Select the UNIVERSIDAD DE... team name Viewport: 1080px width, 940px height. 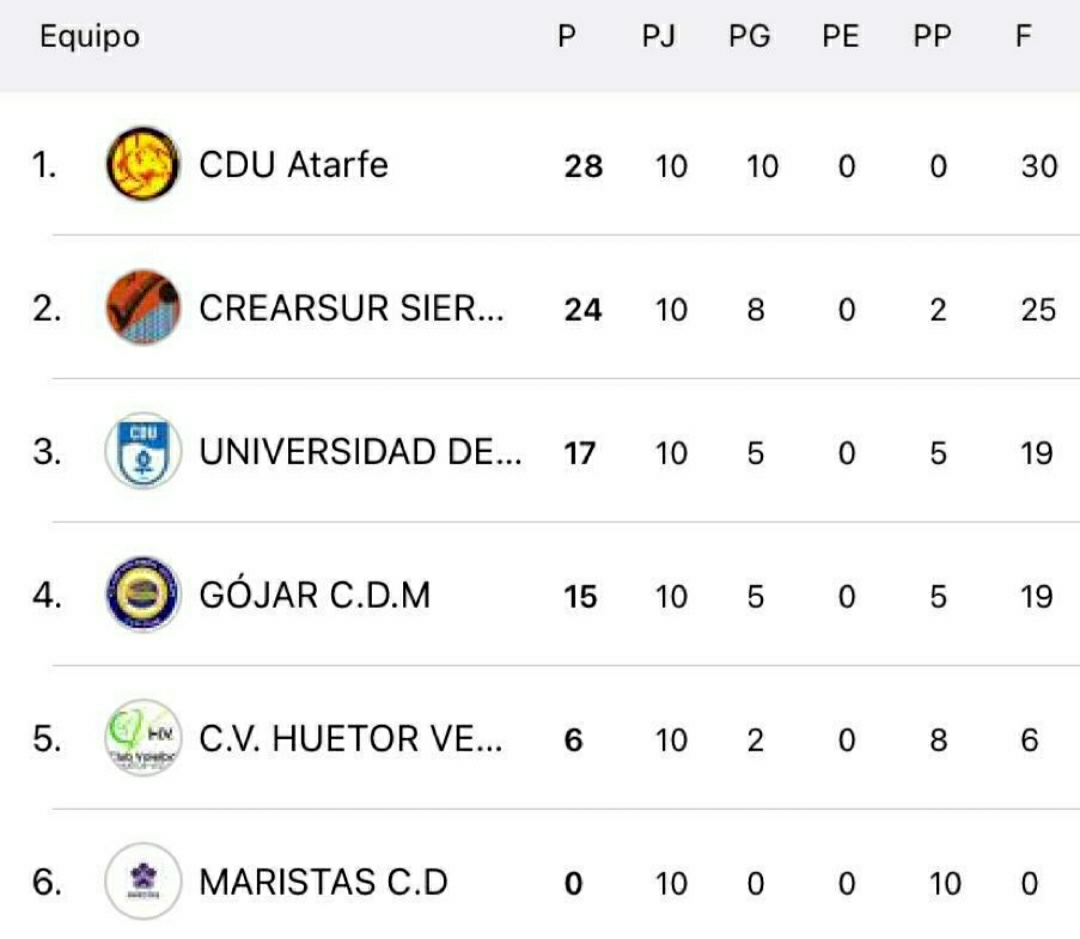tap(360, 452)
